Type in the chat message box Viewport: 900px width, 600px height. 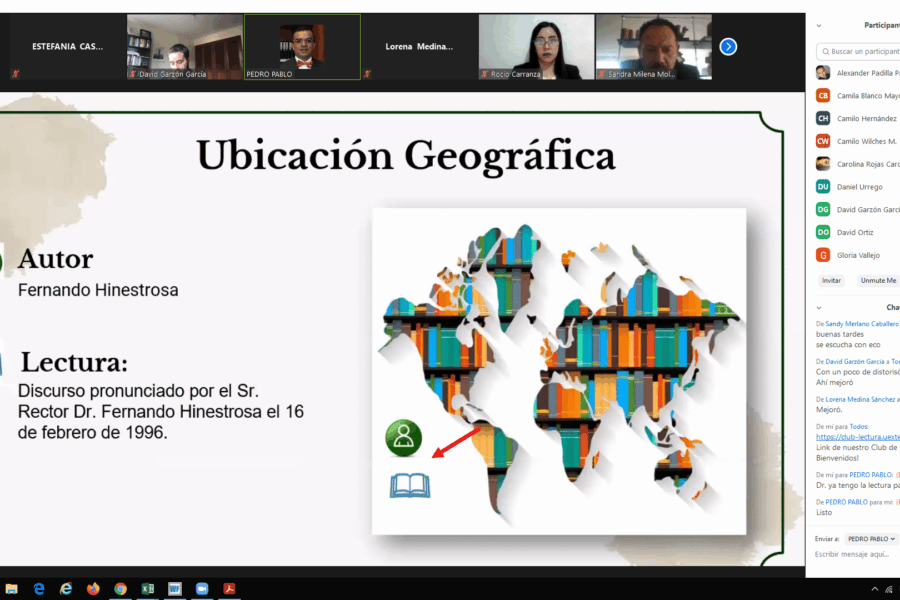855,554
